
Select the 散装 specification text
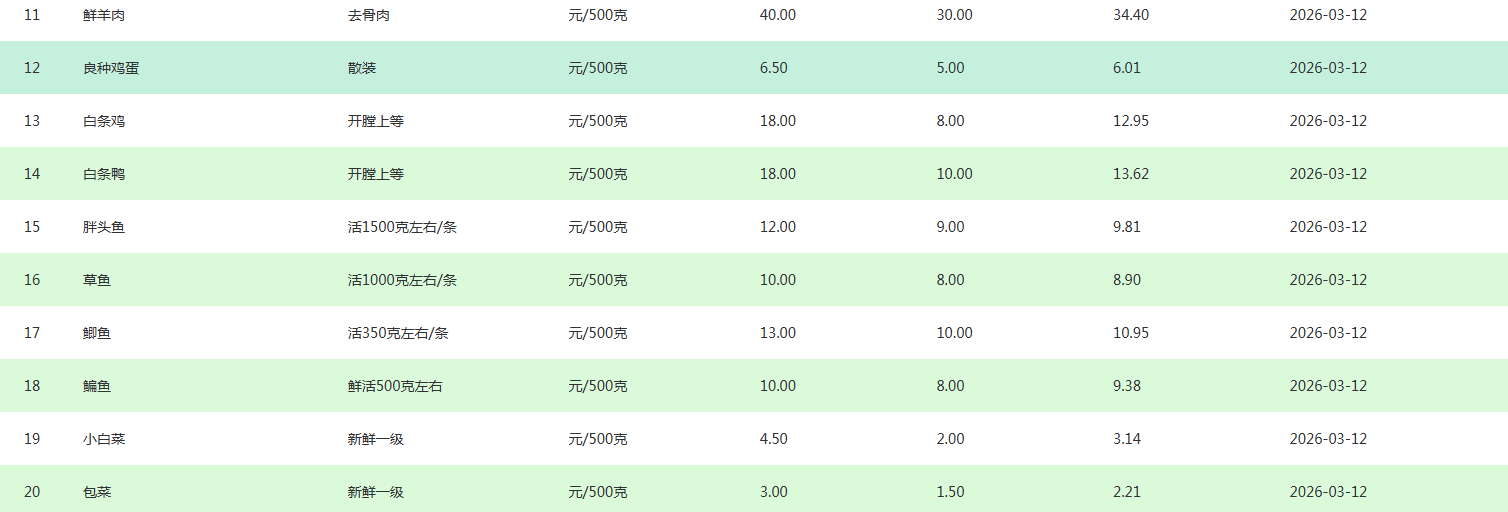tap(362, 68)
